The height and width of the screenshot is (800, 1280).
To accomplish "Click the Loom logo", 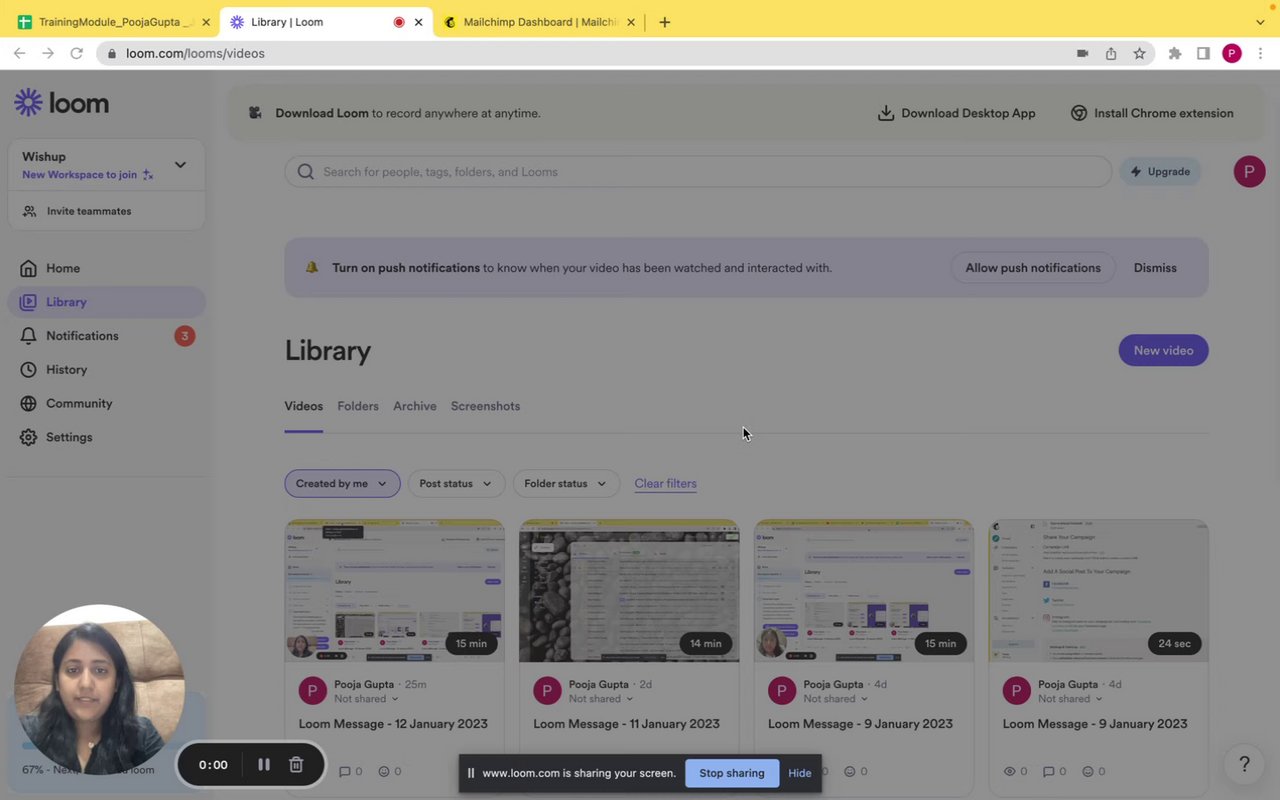I will click(61, 103).
